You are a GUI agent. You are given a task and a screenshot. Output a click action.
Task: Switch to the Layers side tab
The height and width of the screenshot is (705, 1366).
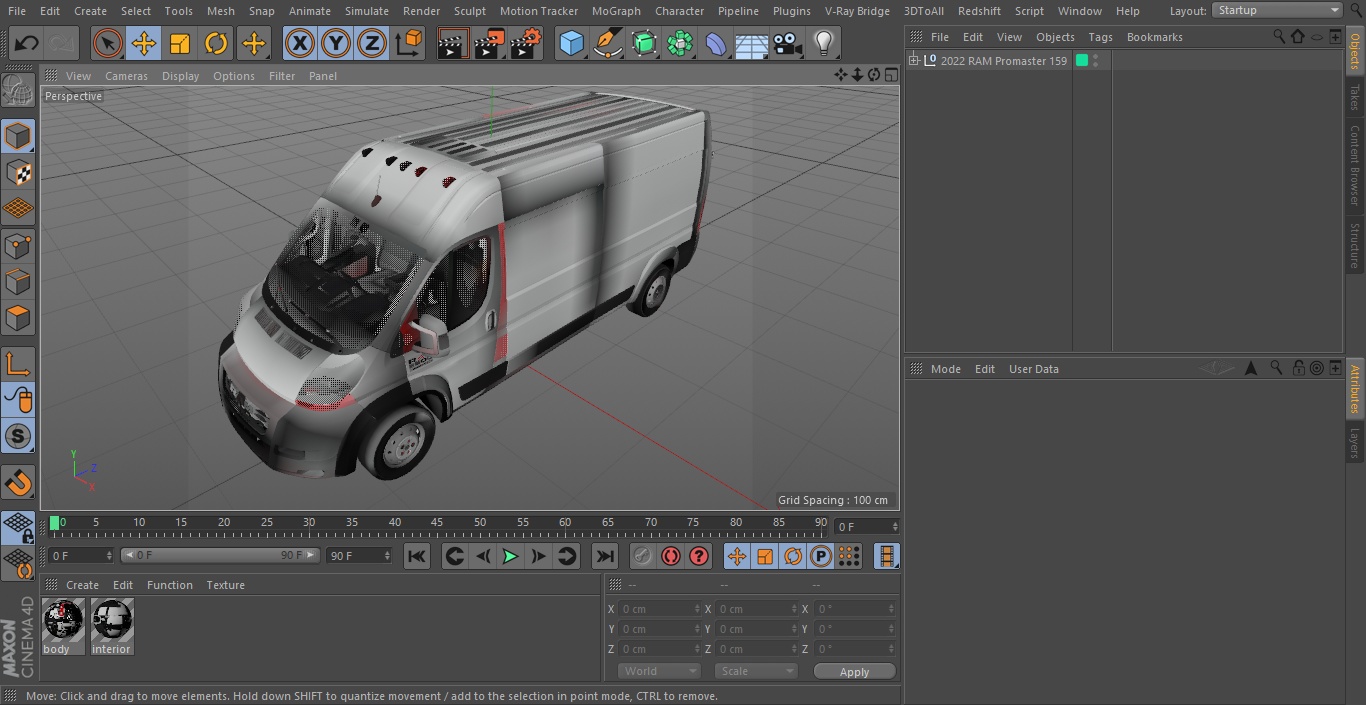tap(1355, 442)
